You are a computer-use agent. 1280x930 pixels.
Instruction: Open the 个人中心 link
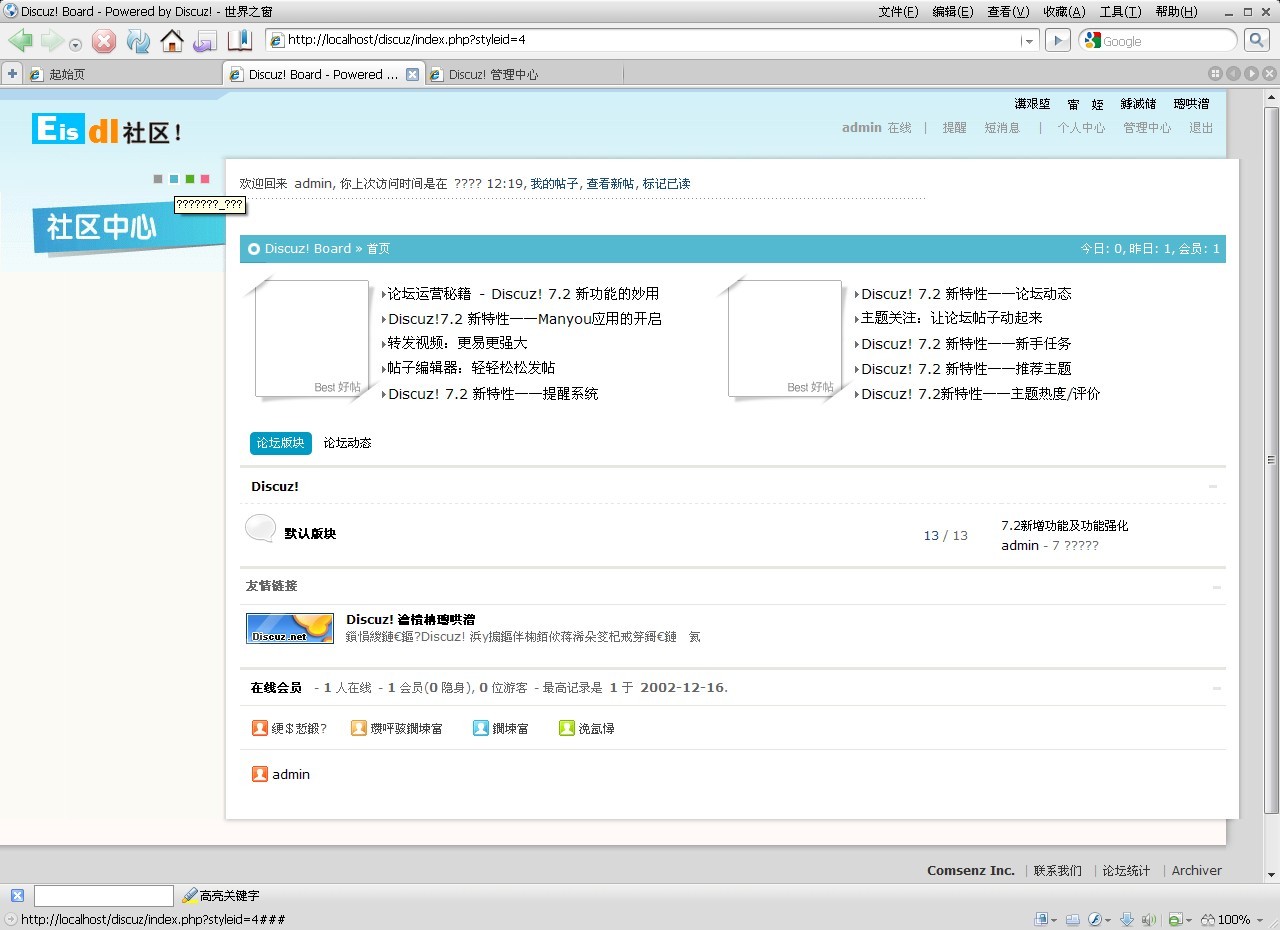tap(1081, 128)
